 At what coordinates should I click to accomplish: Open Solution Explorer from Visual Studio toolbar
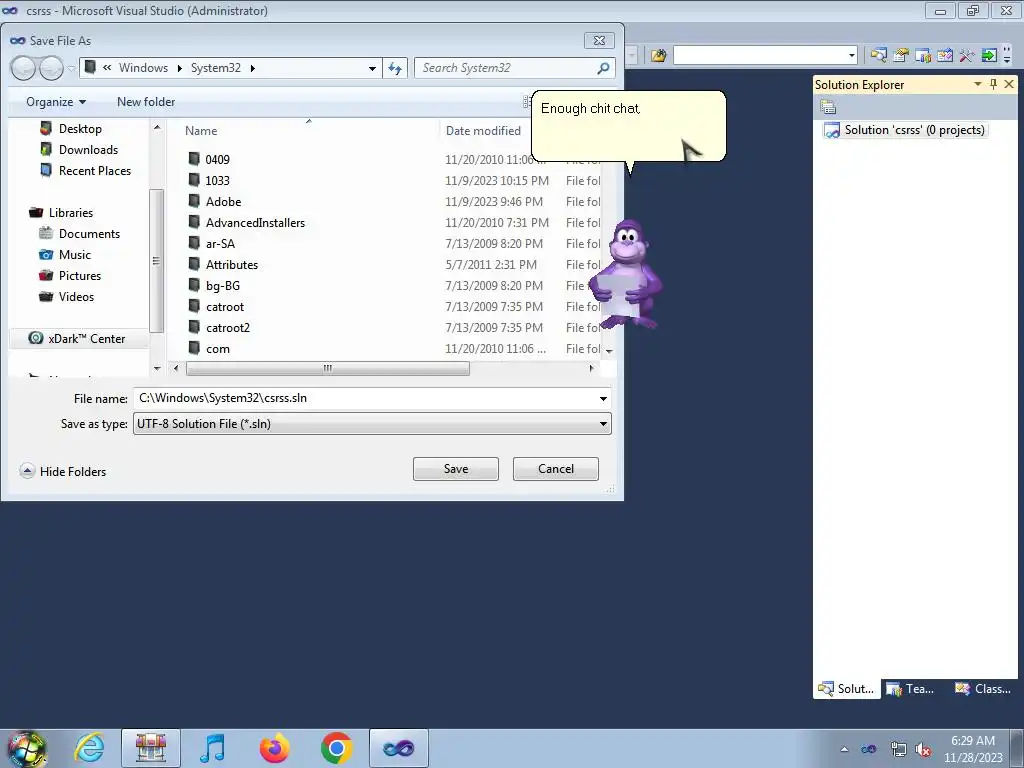pyautogui.click(x=878, y=56)
